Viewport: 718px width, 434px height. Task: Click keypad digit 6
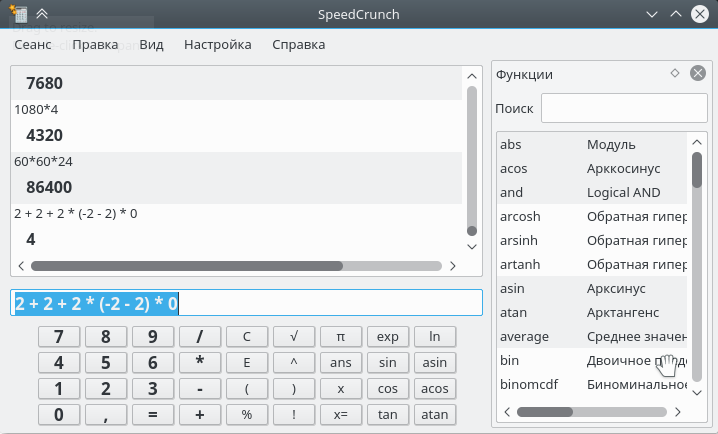(153, 363)
